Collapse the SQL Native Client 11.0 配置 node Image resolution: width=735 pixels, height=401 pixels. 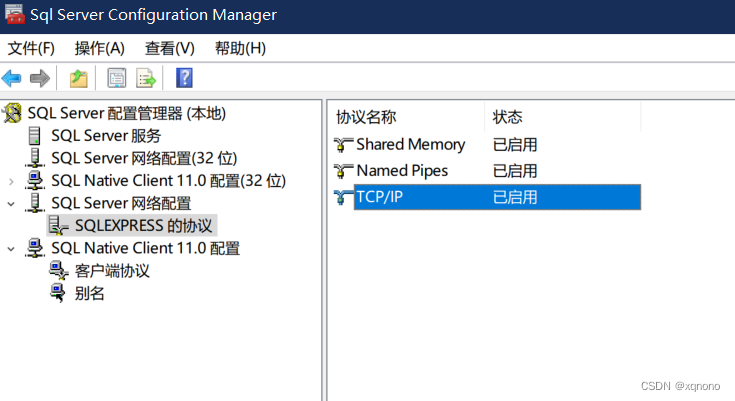(x=11, y=249)
